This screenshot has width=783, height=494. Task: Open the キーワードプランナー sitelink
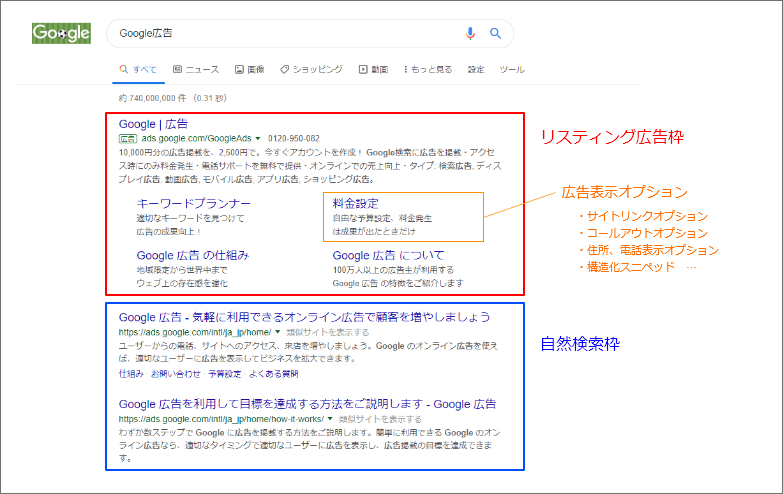pyautogui.click(x=194, y=203)
